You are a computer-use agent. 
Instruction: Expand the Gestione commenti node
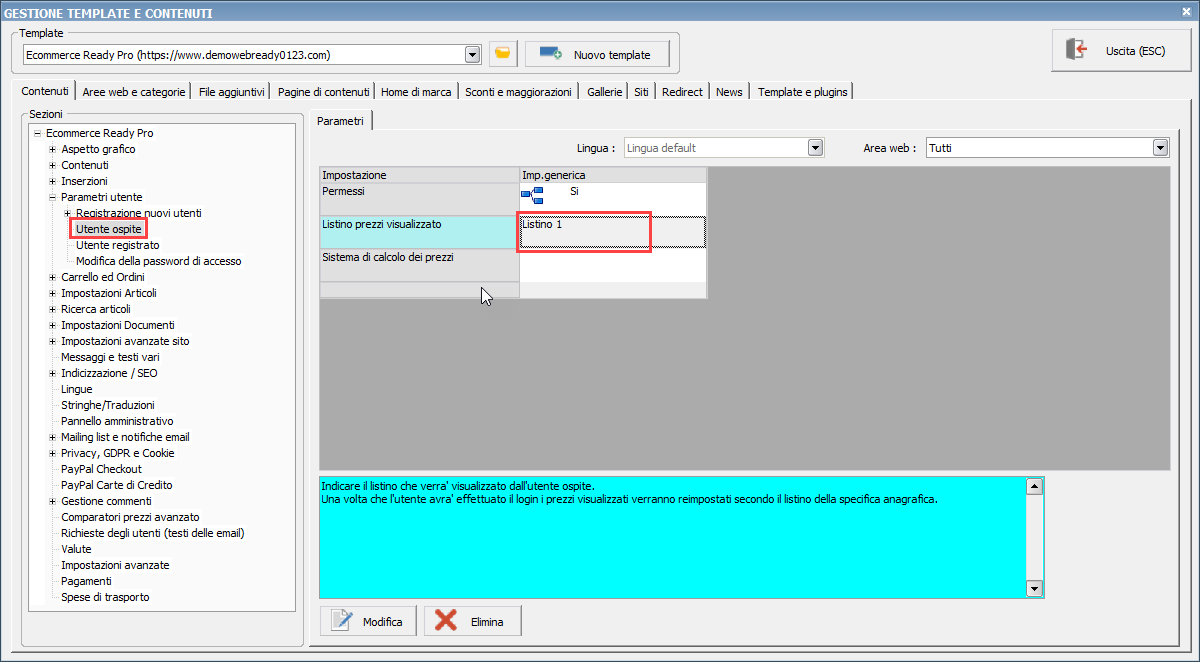point(52,501)
